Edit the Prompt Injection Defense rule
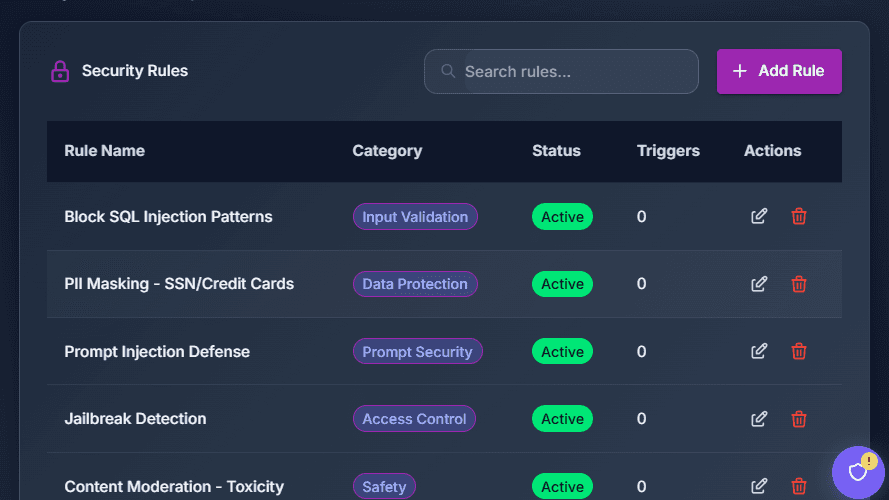 759,351
